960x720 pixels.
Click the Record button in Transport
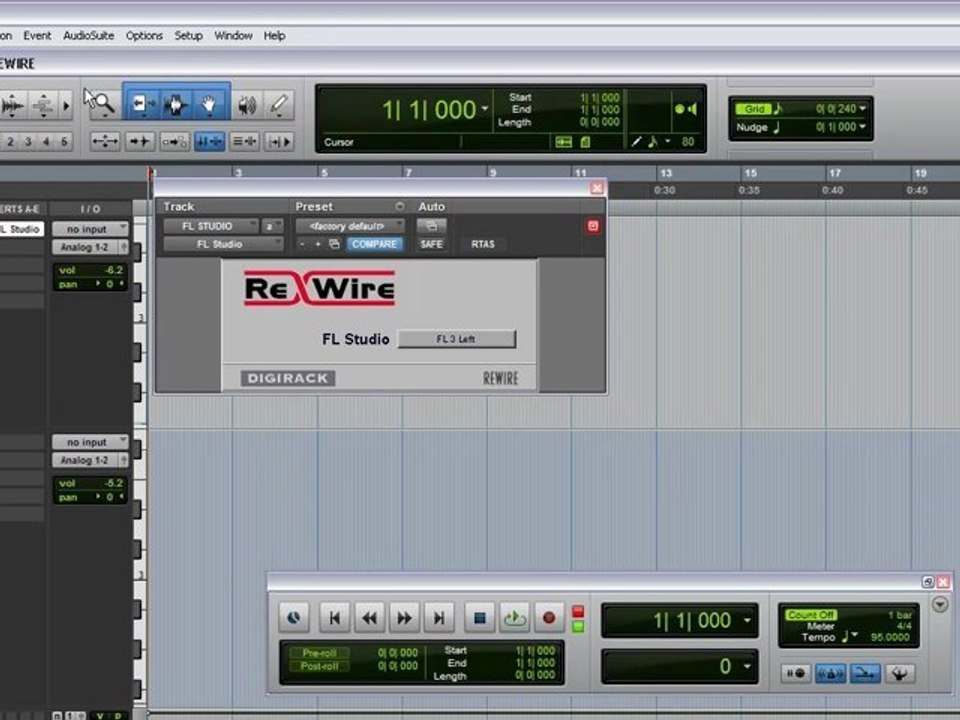click(x=549, y=617)
